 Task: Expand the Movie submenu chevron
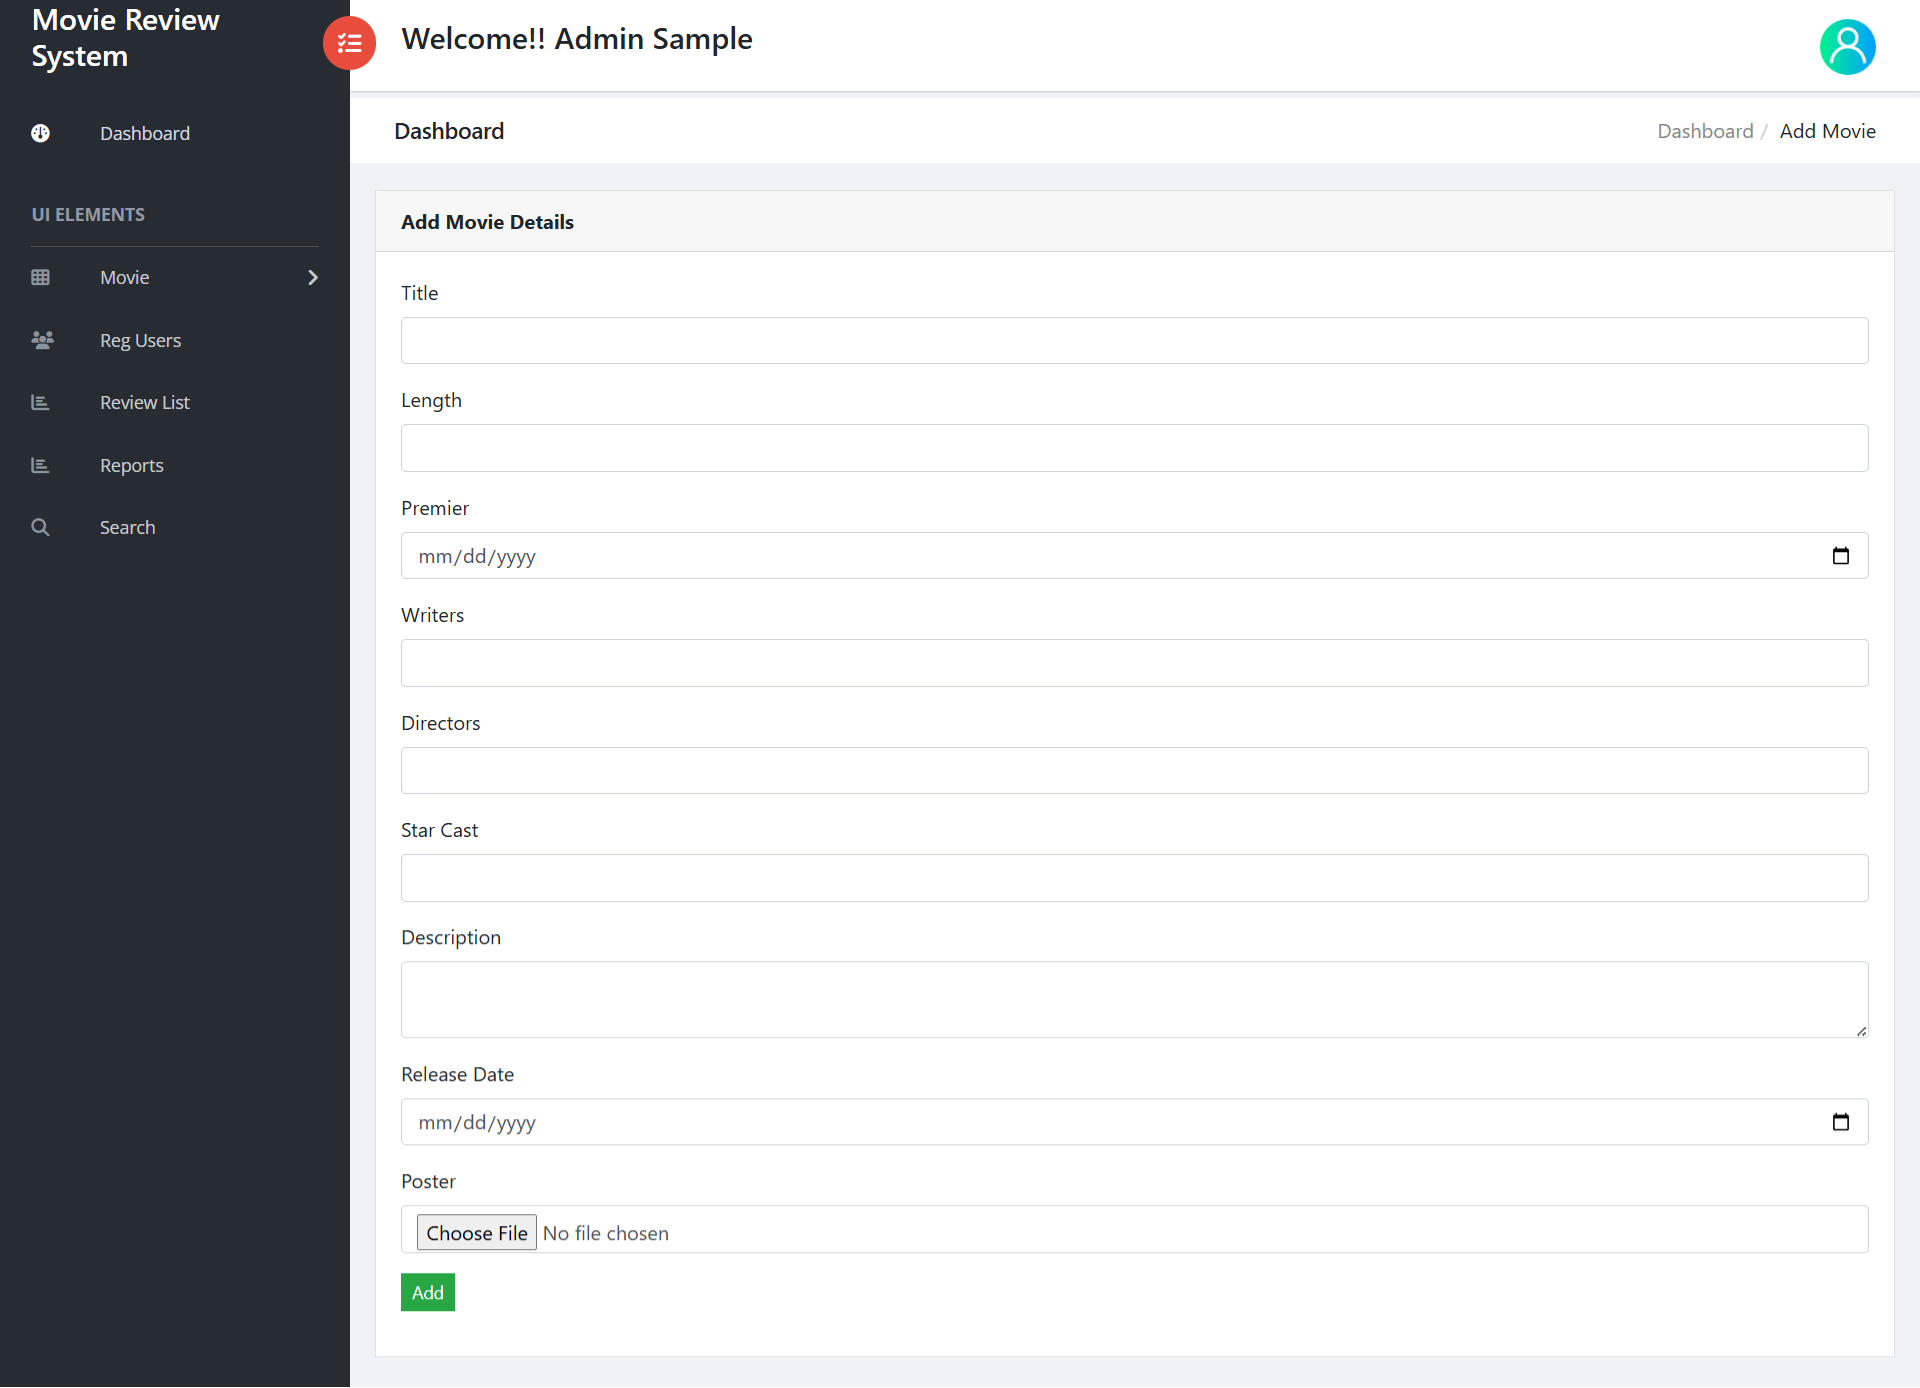point(313,277)
